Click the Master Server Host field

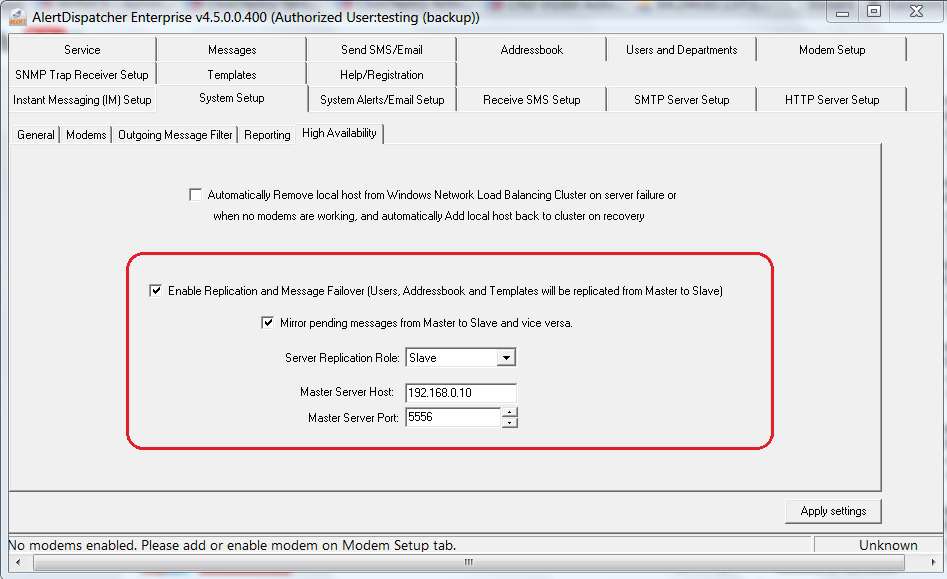click(461, 392)
